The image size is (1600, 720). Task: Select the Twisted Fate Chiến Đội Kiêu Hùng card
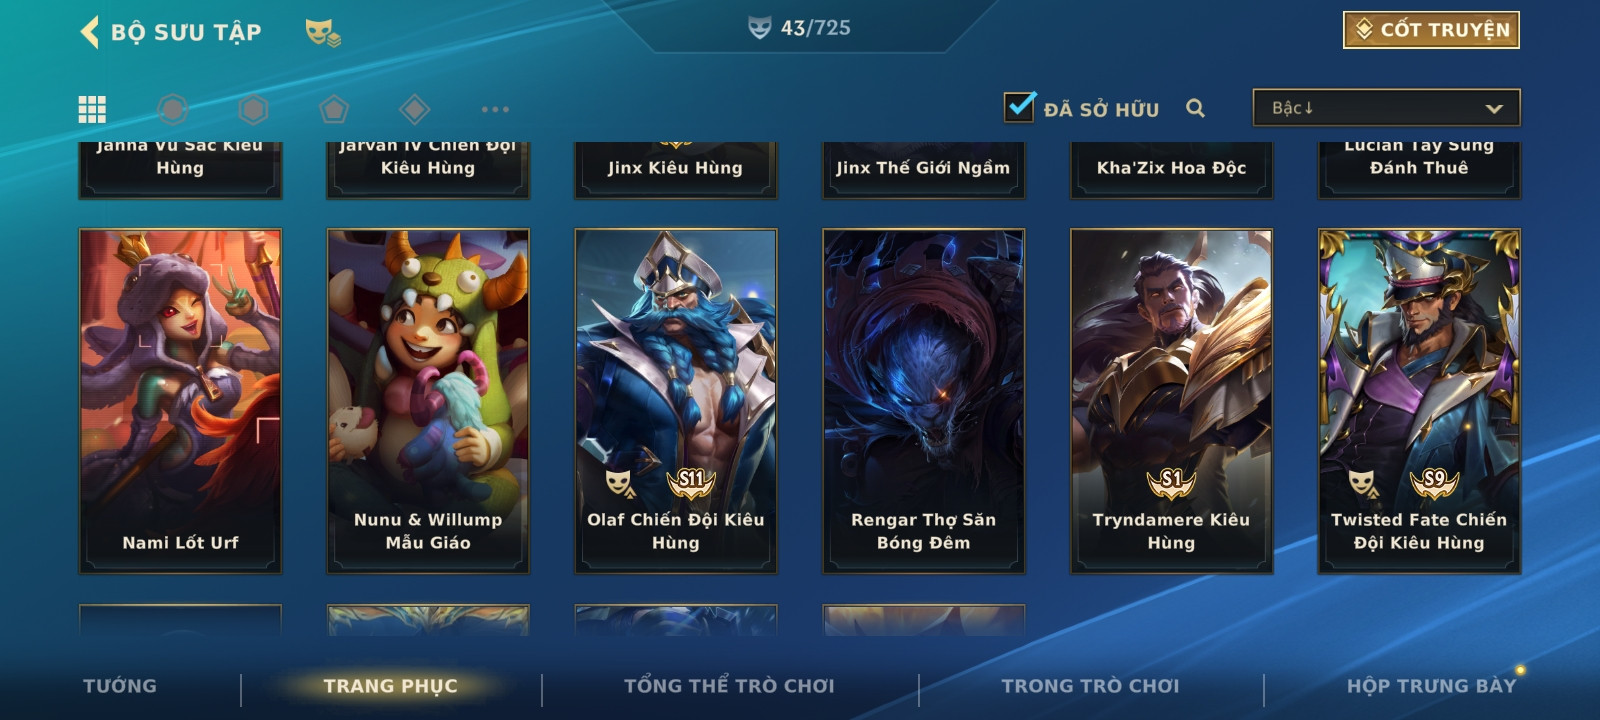(x=1419, y=401)
